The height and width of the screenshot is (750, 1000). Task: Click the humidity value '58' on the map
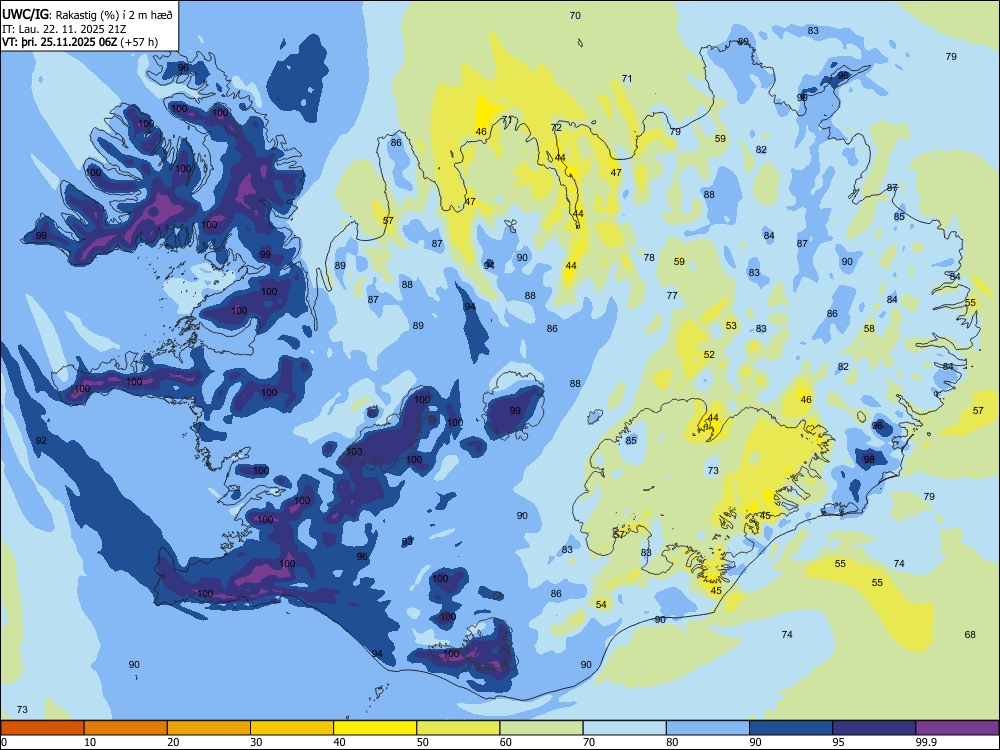point(869,328)
